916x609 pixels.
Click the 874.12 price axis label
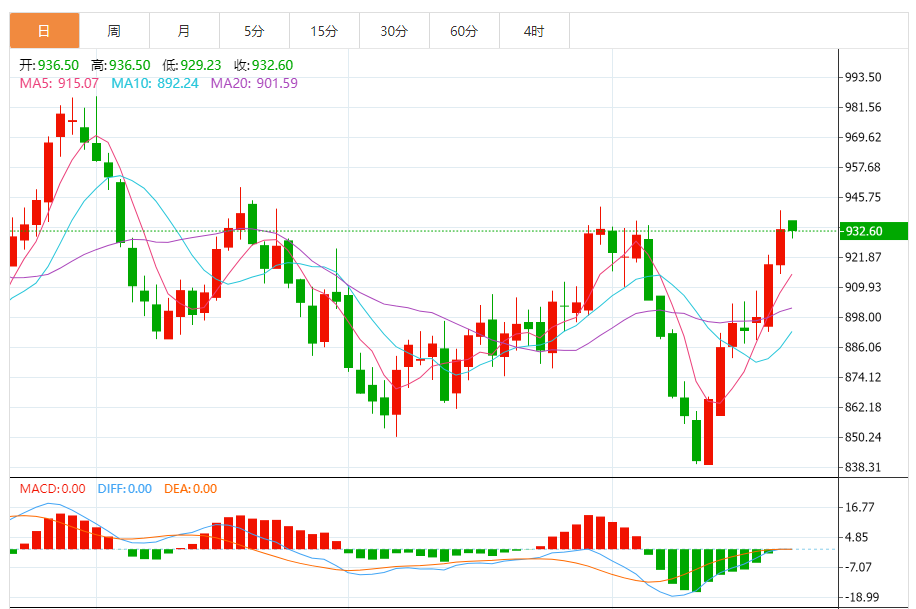coord(863,377)
